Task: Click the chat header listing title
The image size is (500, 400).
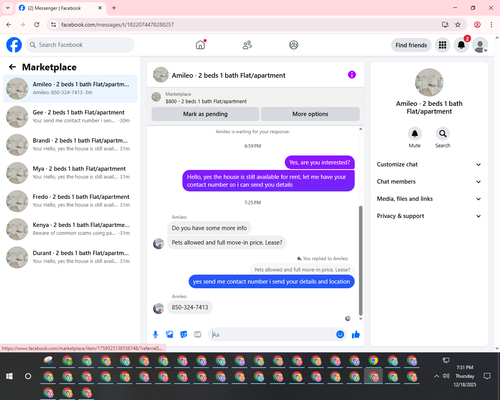Action: 229,75
